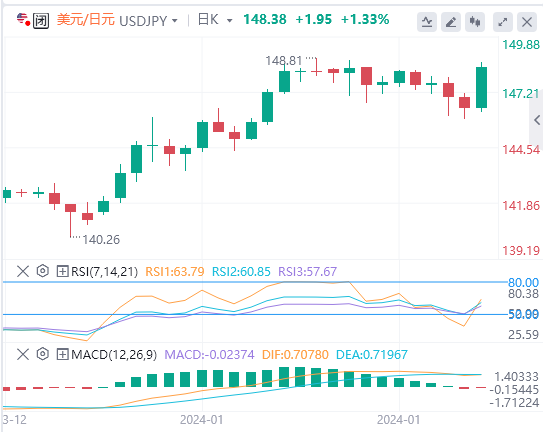Click the line chart type icon
The image size is (543, 432).
[427, 22]
